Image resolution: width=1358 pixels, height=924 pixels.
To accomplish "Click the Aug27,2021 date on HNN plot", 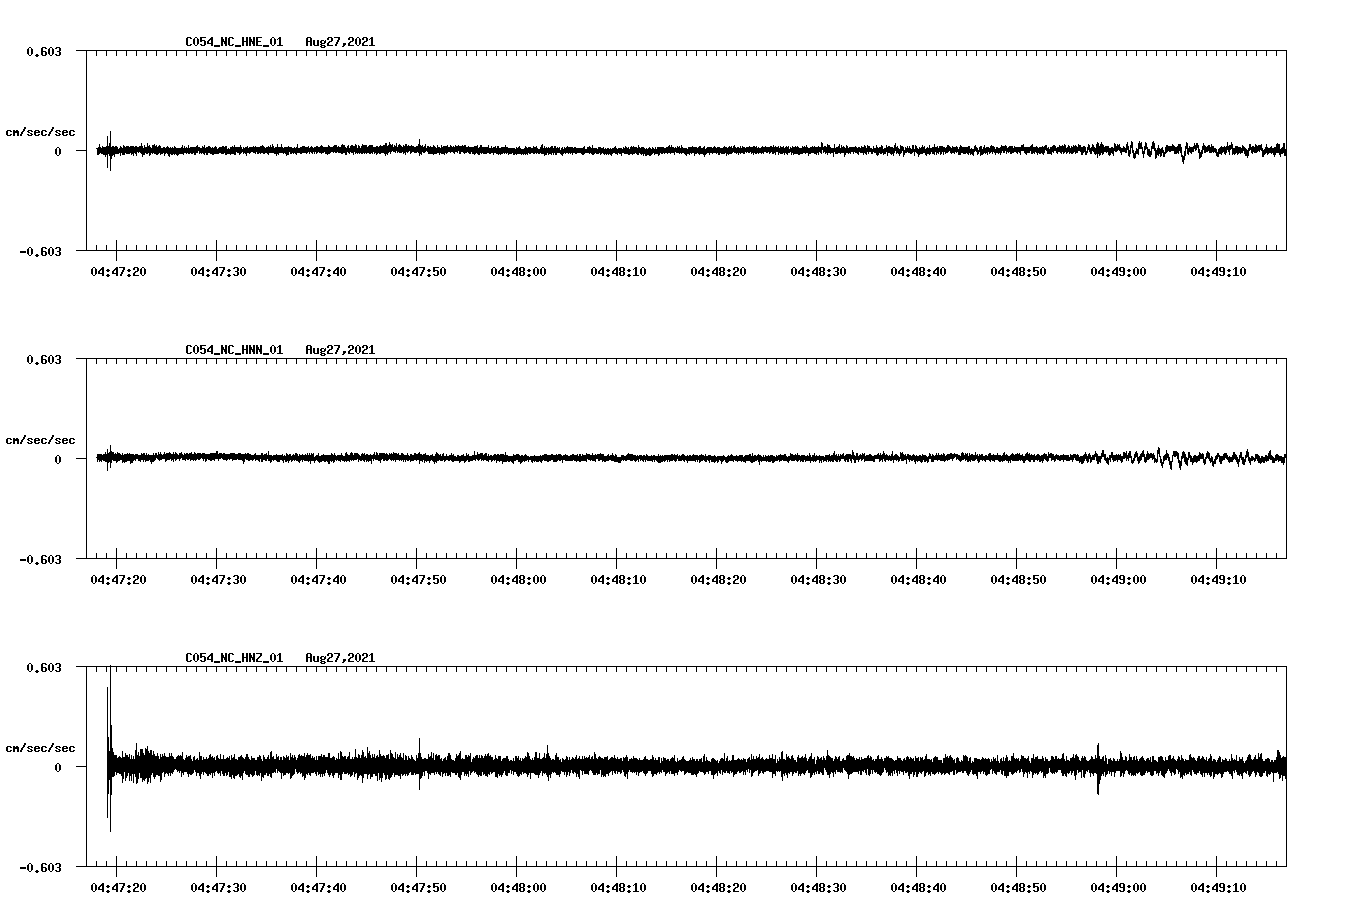I will point(340,350).
